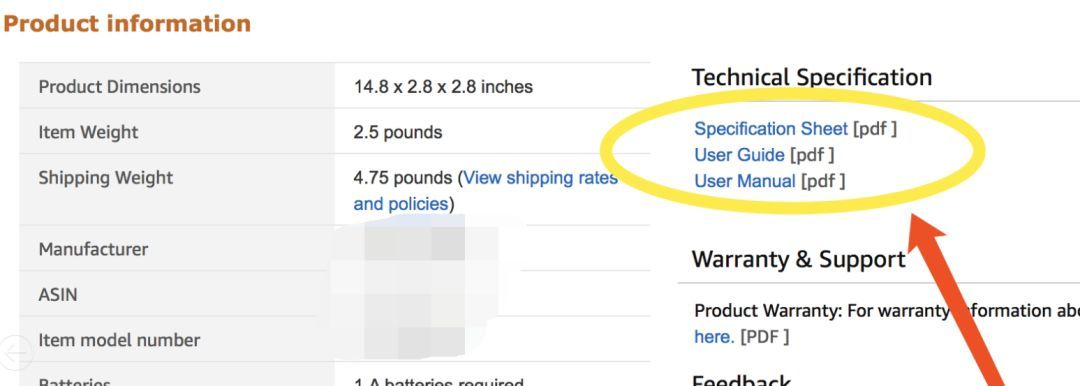Image resolution: width=1080 pixels, height=386 pixels.
Task: Click the 4.75 pounds shipping value
Action: pos(403,178)
